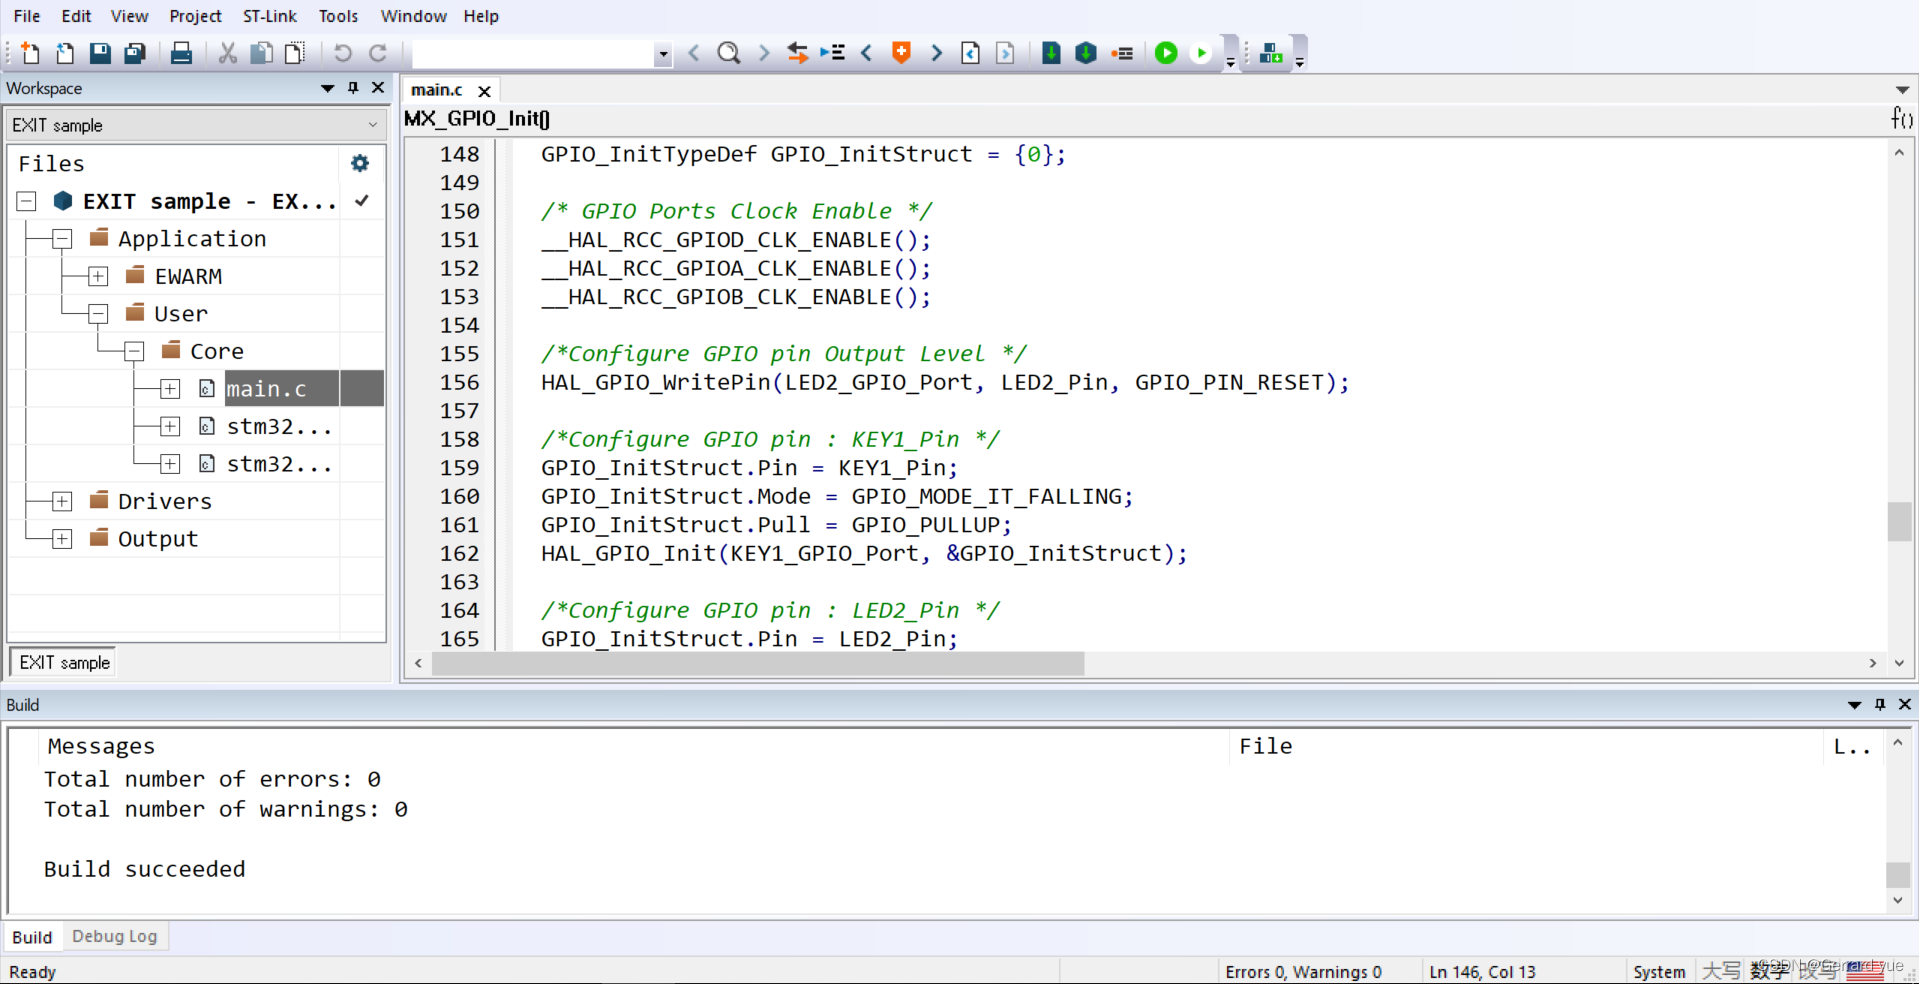
Task: Select the EXIT sample tab at workspace bottom
Action: point(63,662)
